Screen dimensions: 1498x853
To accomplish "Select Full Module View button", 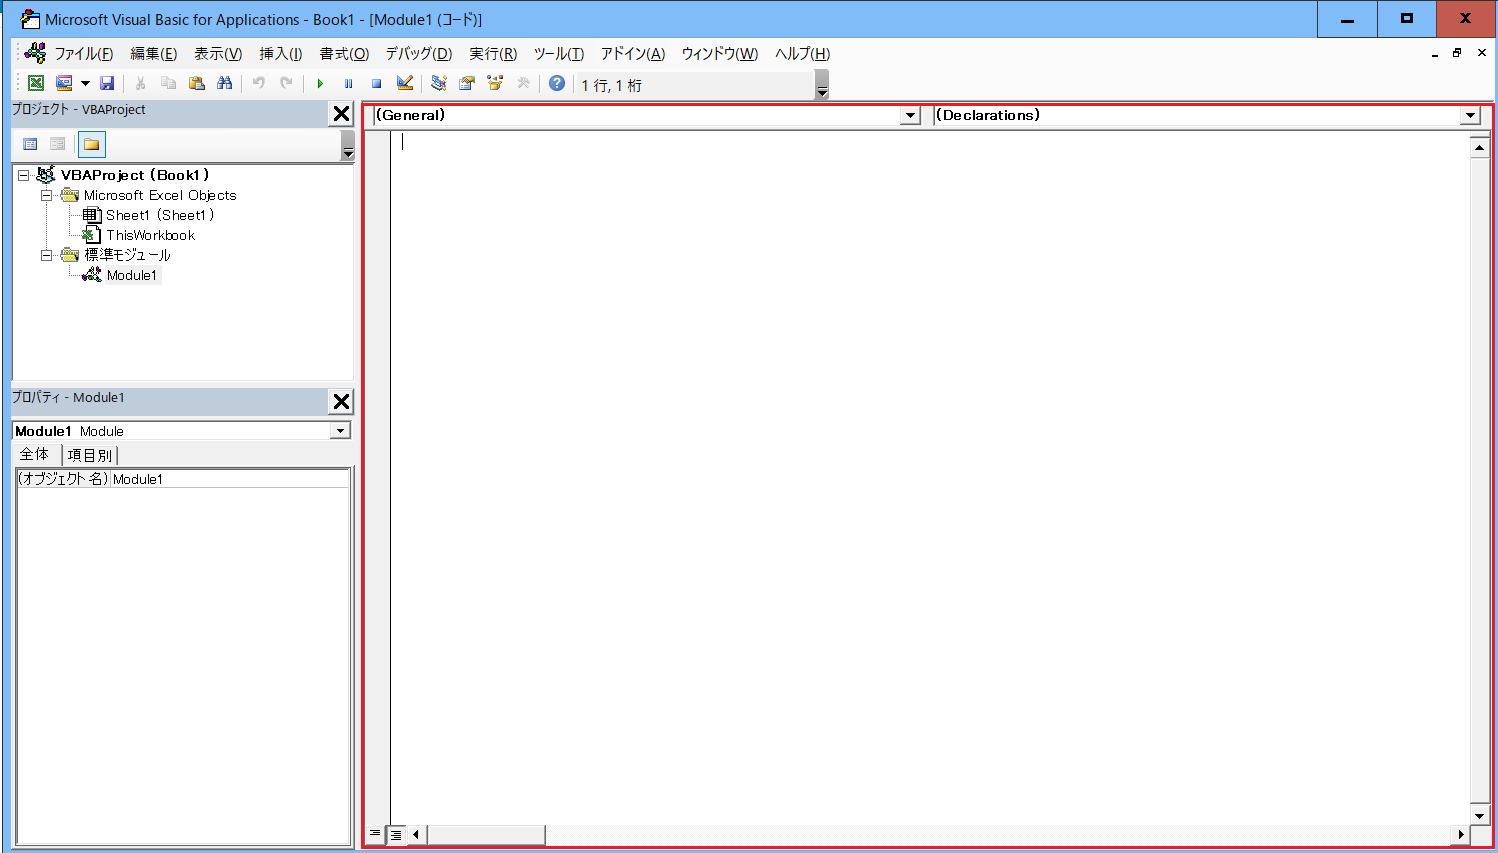I will pyautogui.click(x=395, y=833).
